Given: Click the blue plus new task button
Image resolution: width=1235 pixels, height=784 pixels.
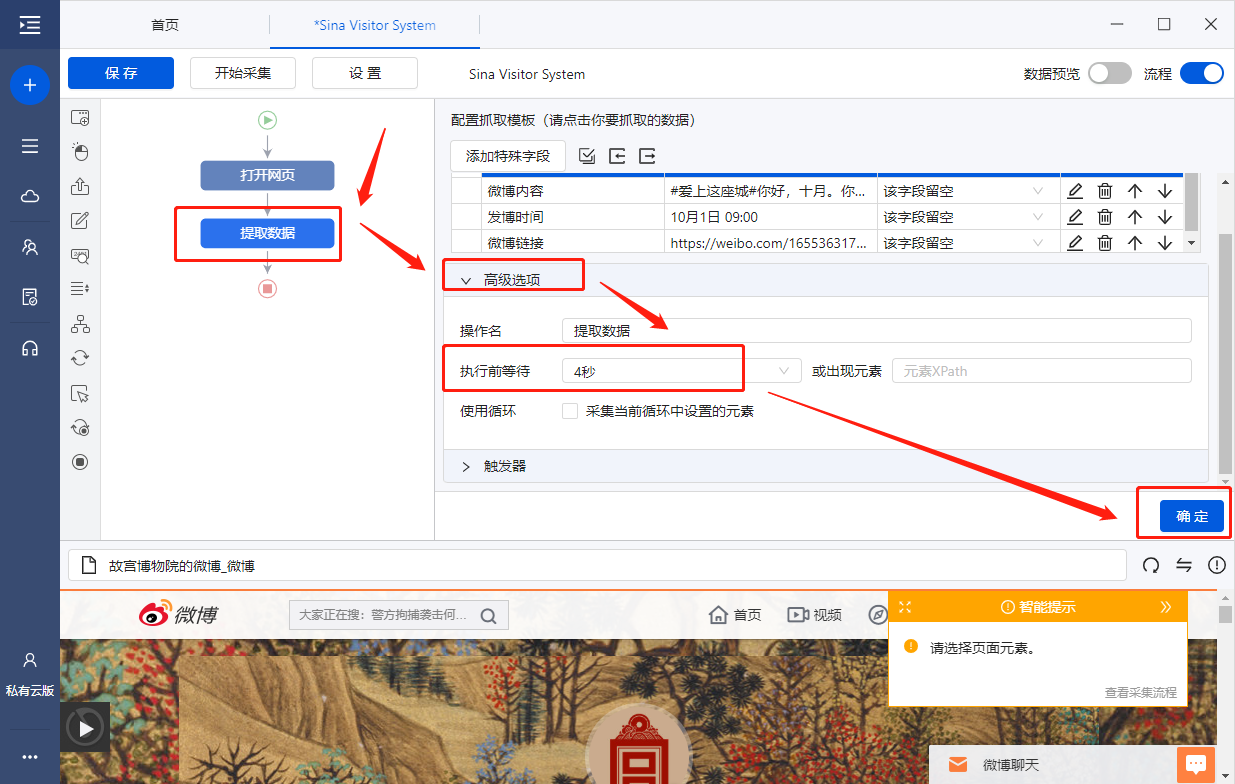Looking at the screenshot, I should pyautogui.click(x=30, y=85).
